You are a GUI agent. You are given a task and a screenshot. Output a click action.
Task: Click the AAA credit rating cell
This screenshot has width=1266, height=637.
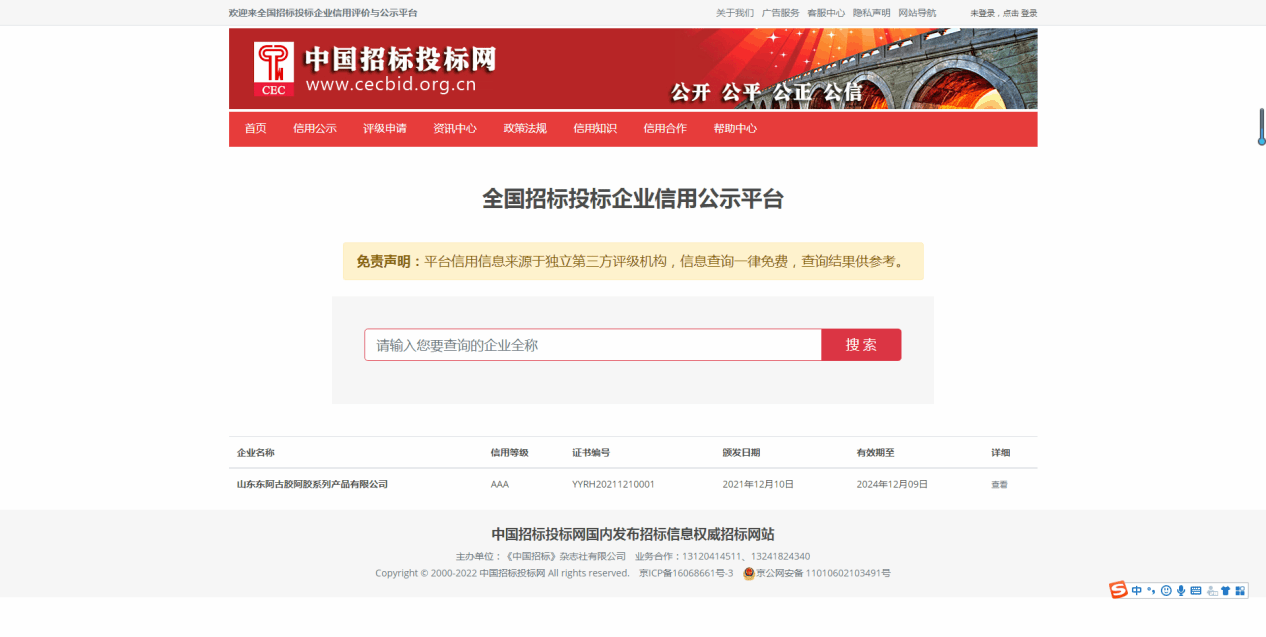click(500, 484)
